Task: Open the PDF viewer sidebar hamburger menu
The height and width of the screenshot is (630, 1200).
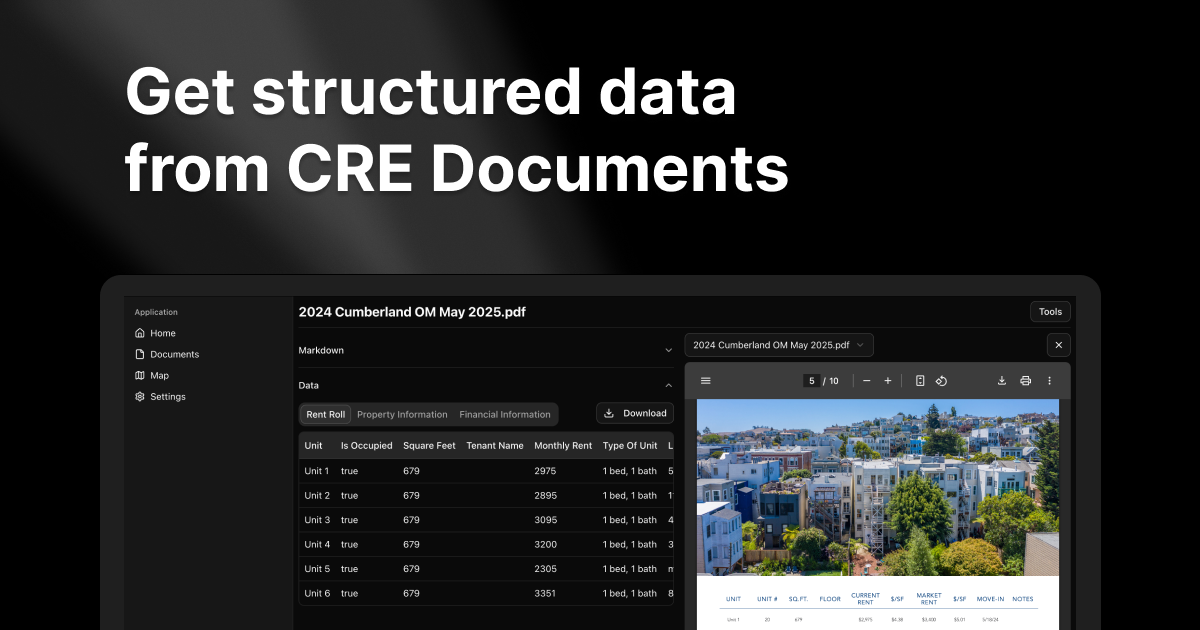Action: (x=706, y=381)
